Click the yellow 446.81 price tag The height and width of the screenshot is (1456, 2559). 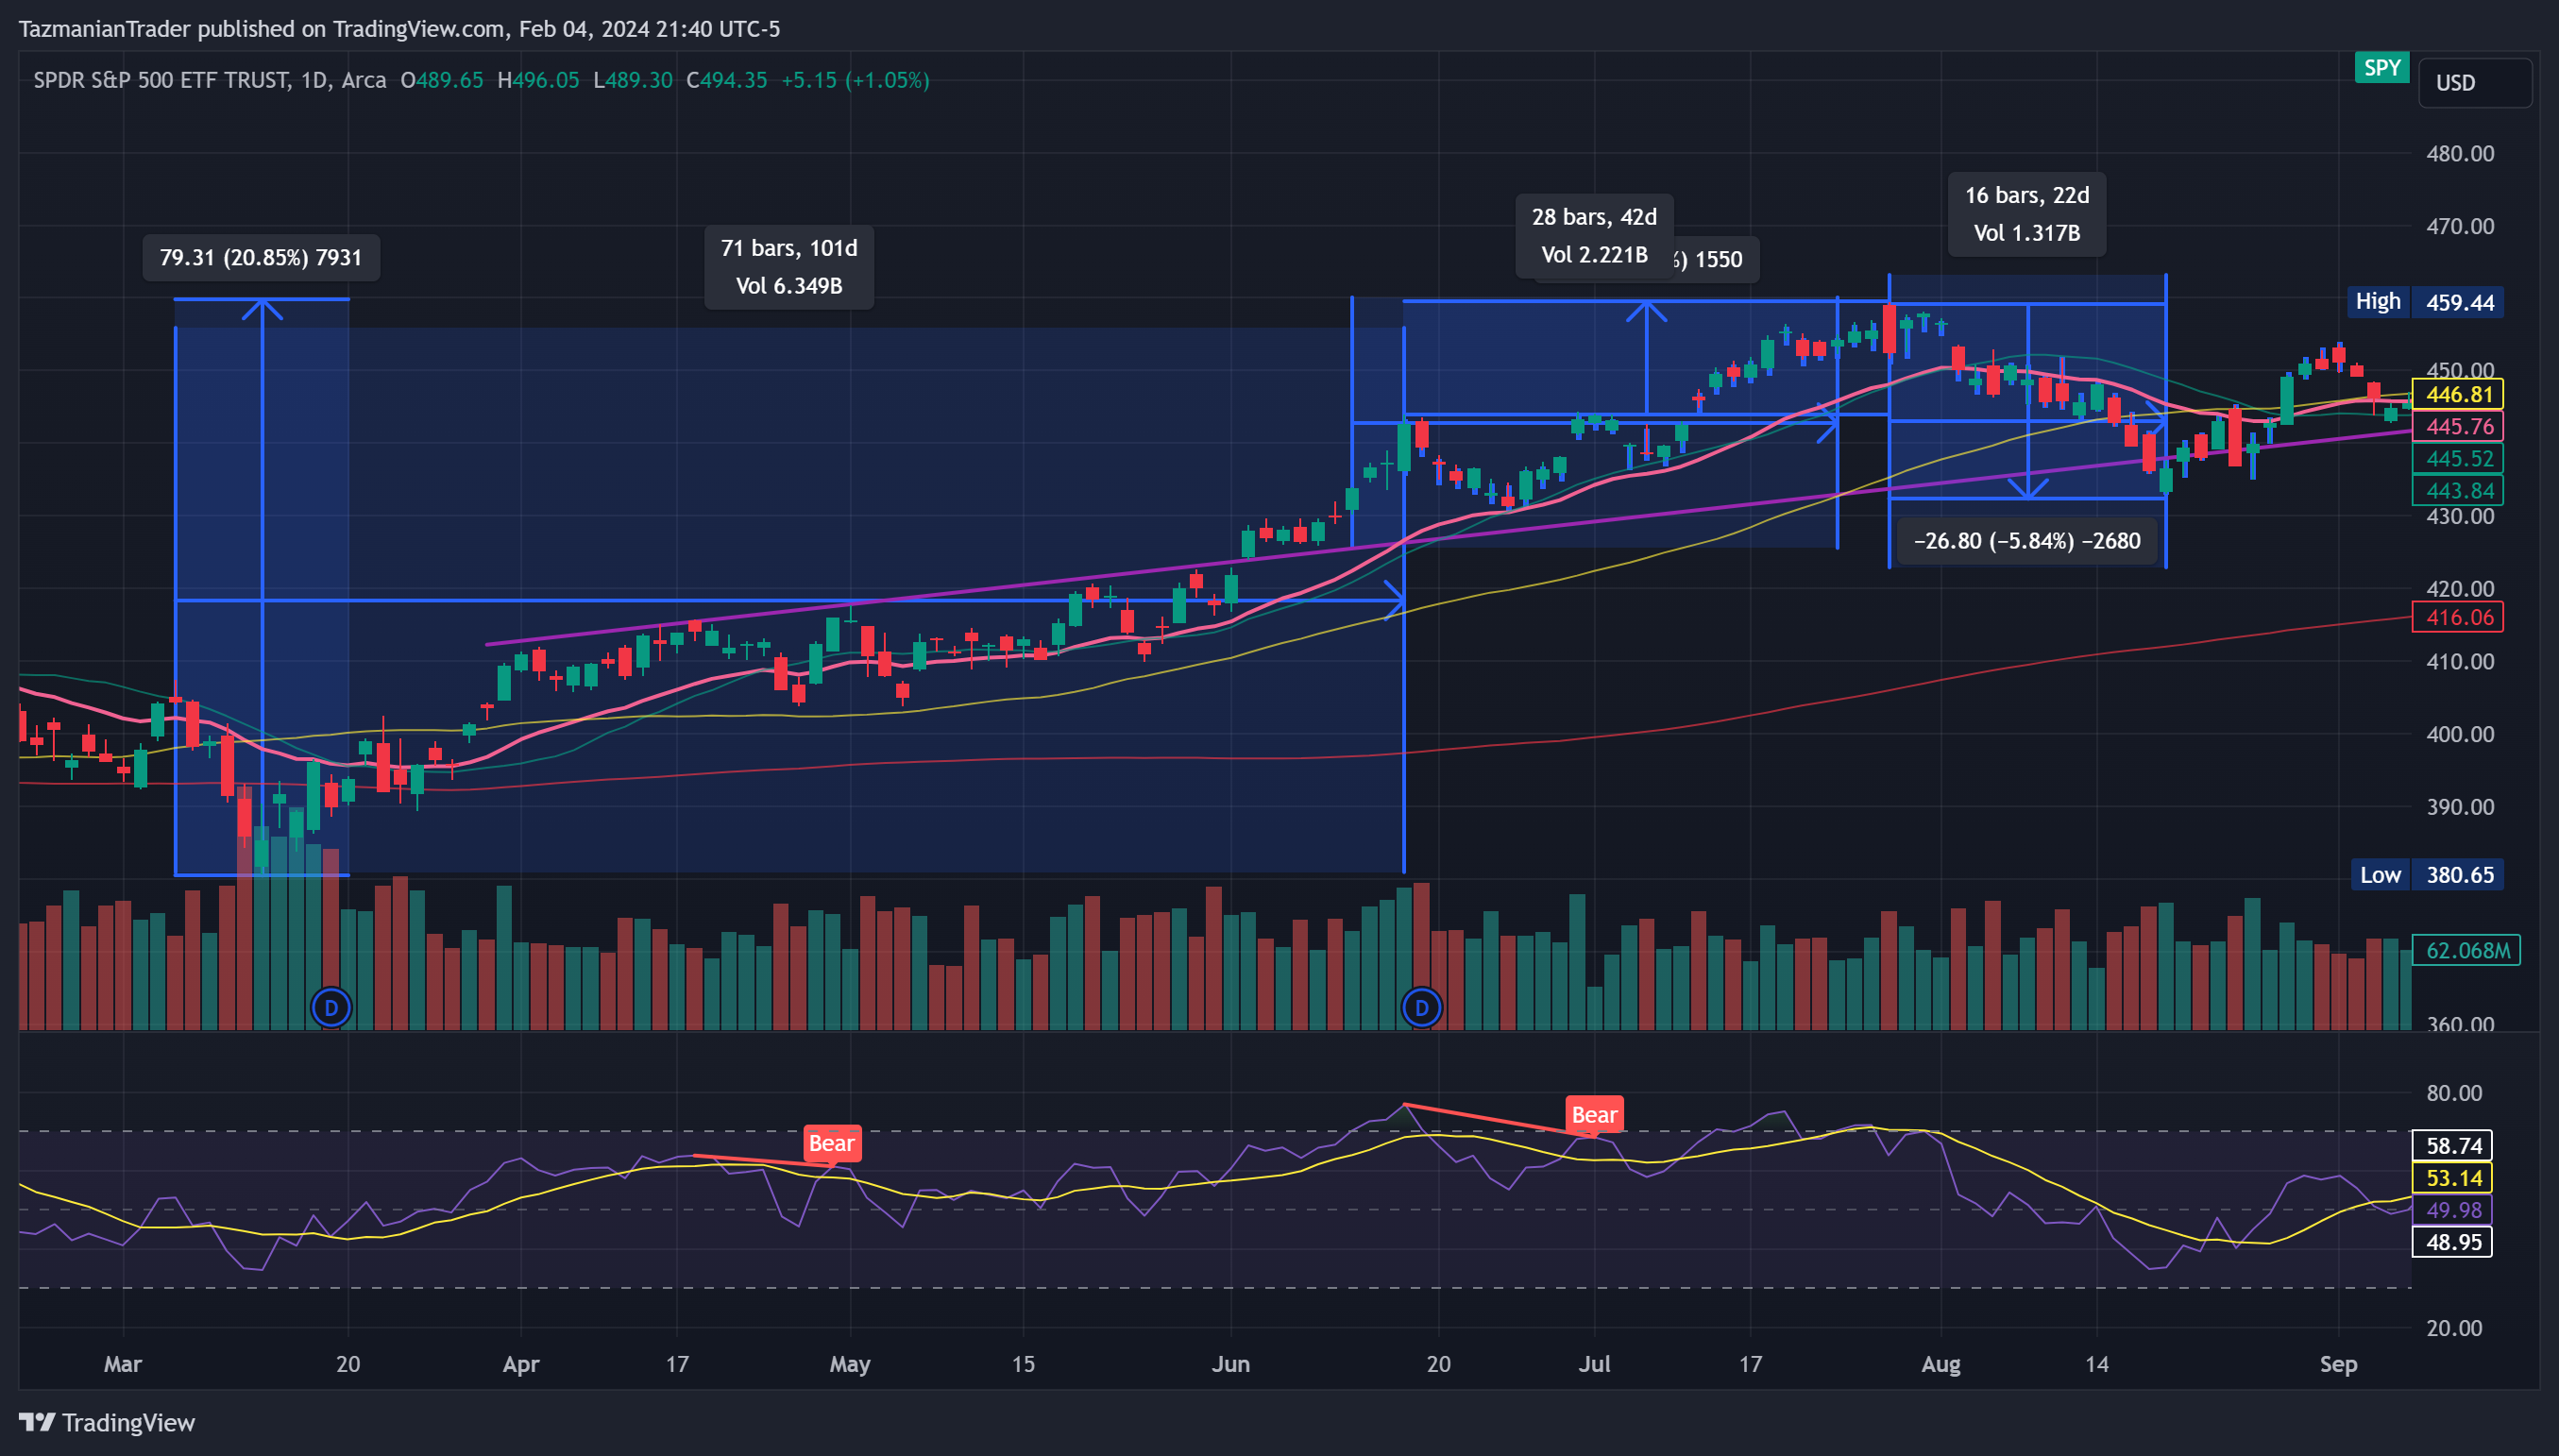(x=2458, y=394)
